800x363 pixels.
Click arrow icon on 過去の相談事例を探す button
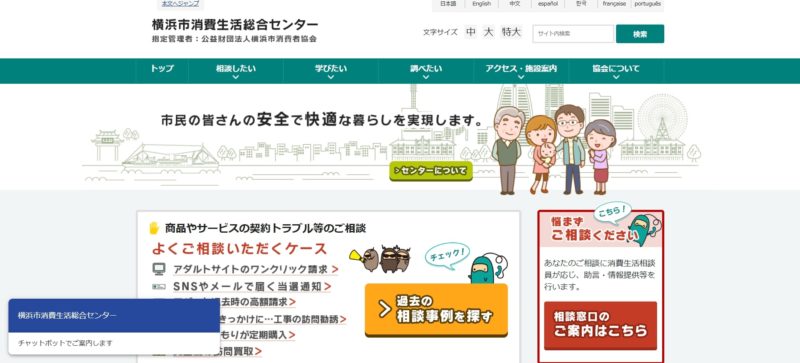point(384,309)
